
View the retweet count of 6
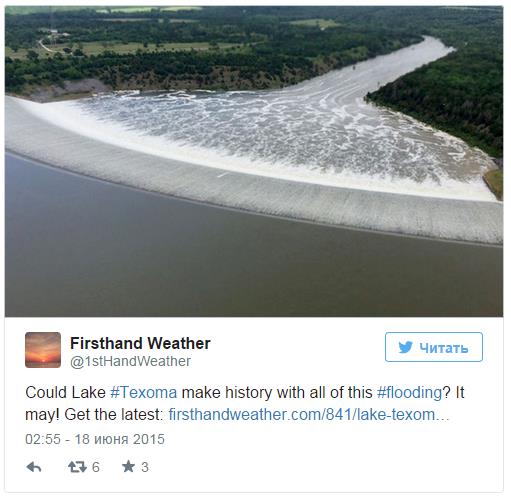(96, 467)
